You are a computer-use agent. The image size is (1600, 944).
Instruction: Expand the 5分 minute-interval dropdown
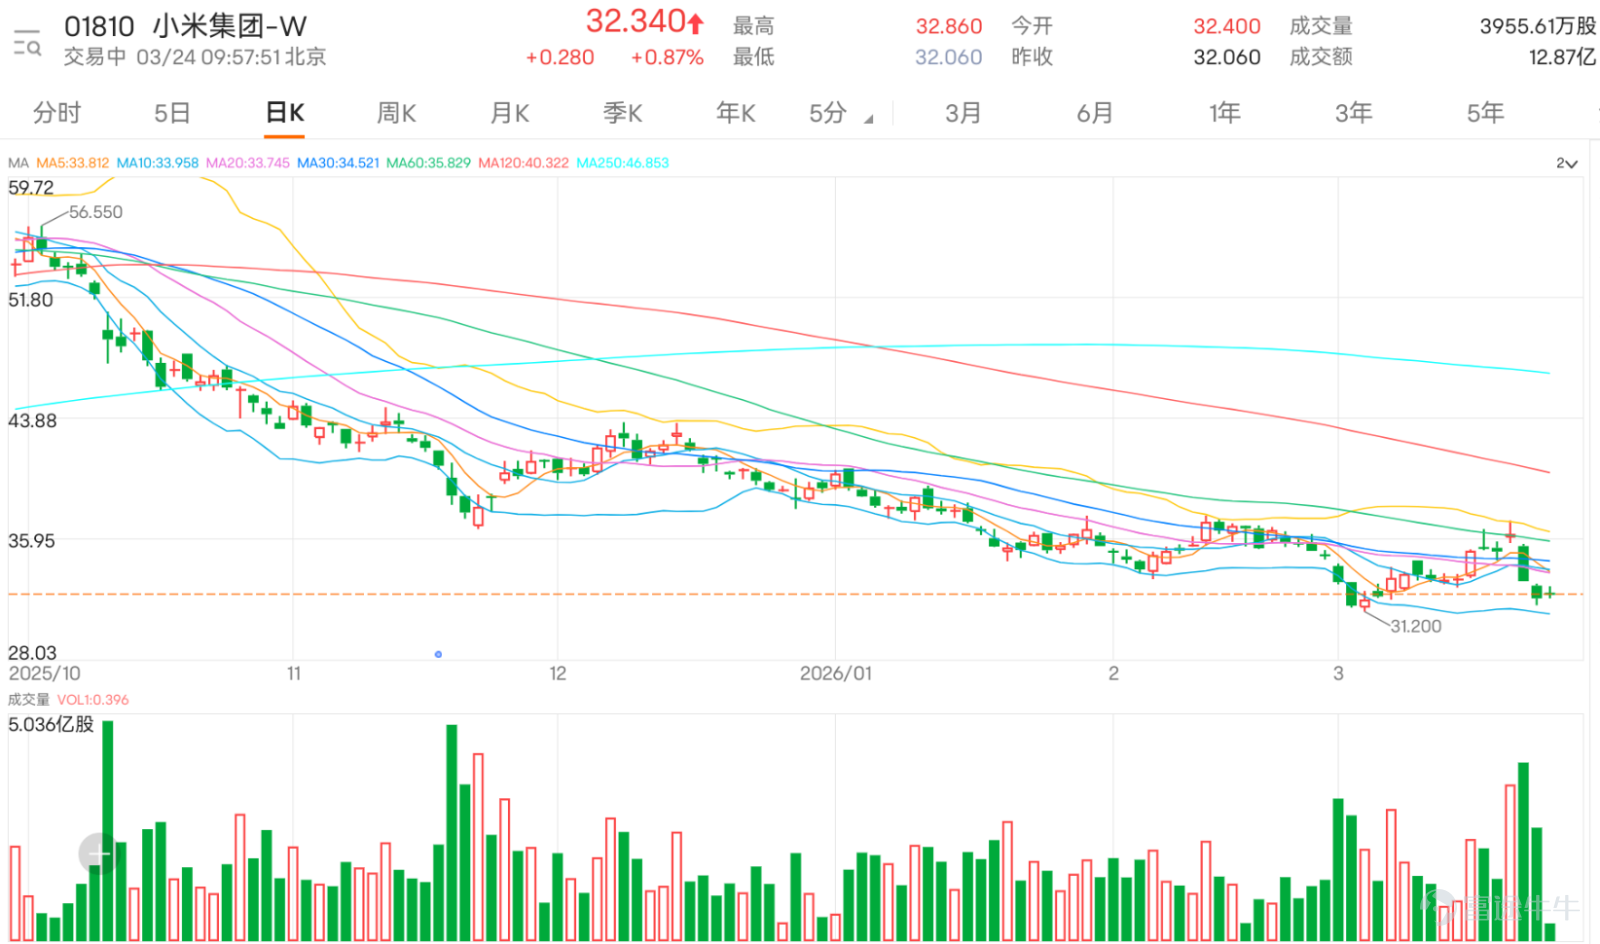pos(841,113)
